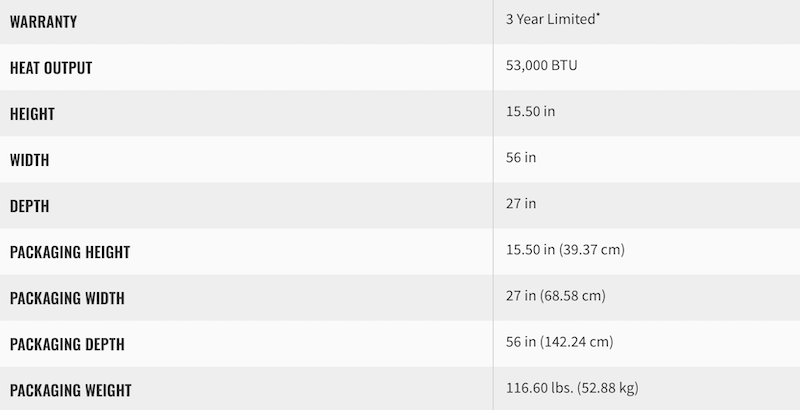This screenshot has width=800, height=410.
Task: Click the vertical divider beside HEAT OUTPUT
Action: [493, 67]
